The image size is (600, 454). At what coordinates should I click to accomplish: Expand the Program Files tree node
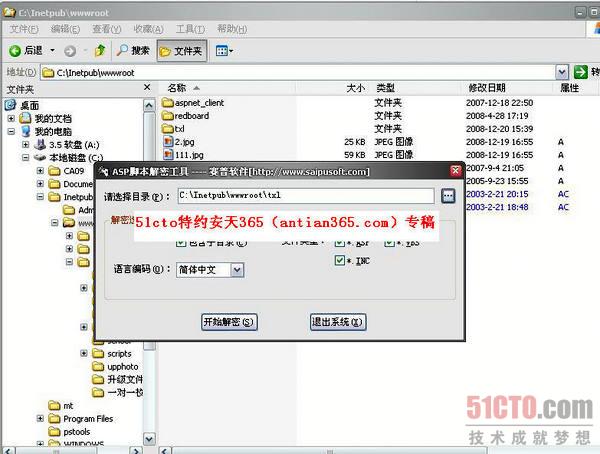pyautogui.click(x=40, y=419)
